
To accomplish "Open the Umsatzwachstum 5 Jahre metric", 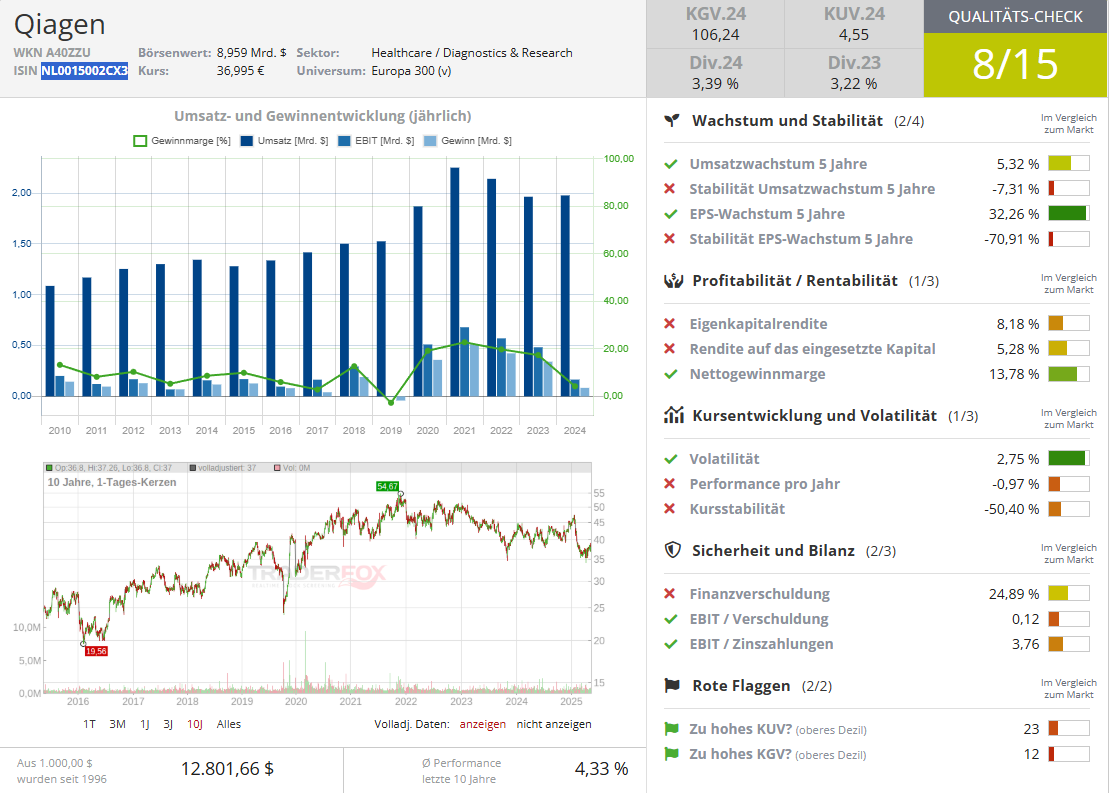I will point(778,164).
